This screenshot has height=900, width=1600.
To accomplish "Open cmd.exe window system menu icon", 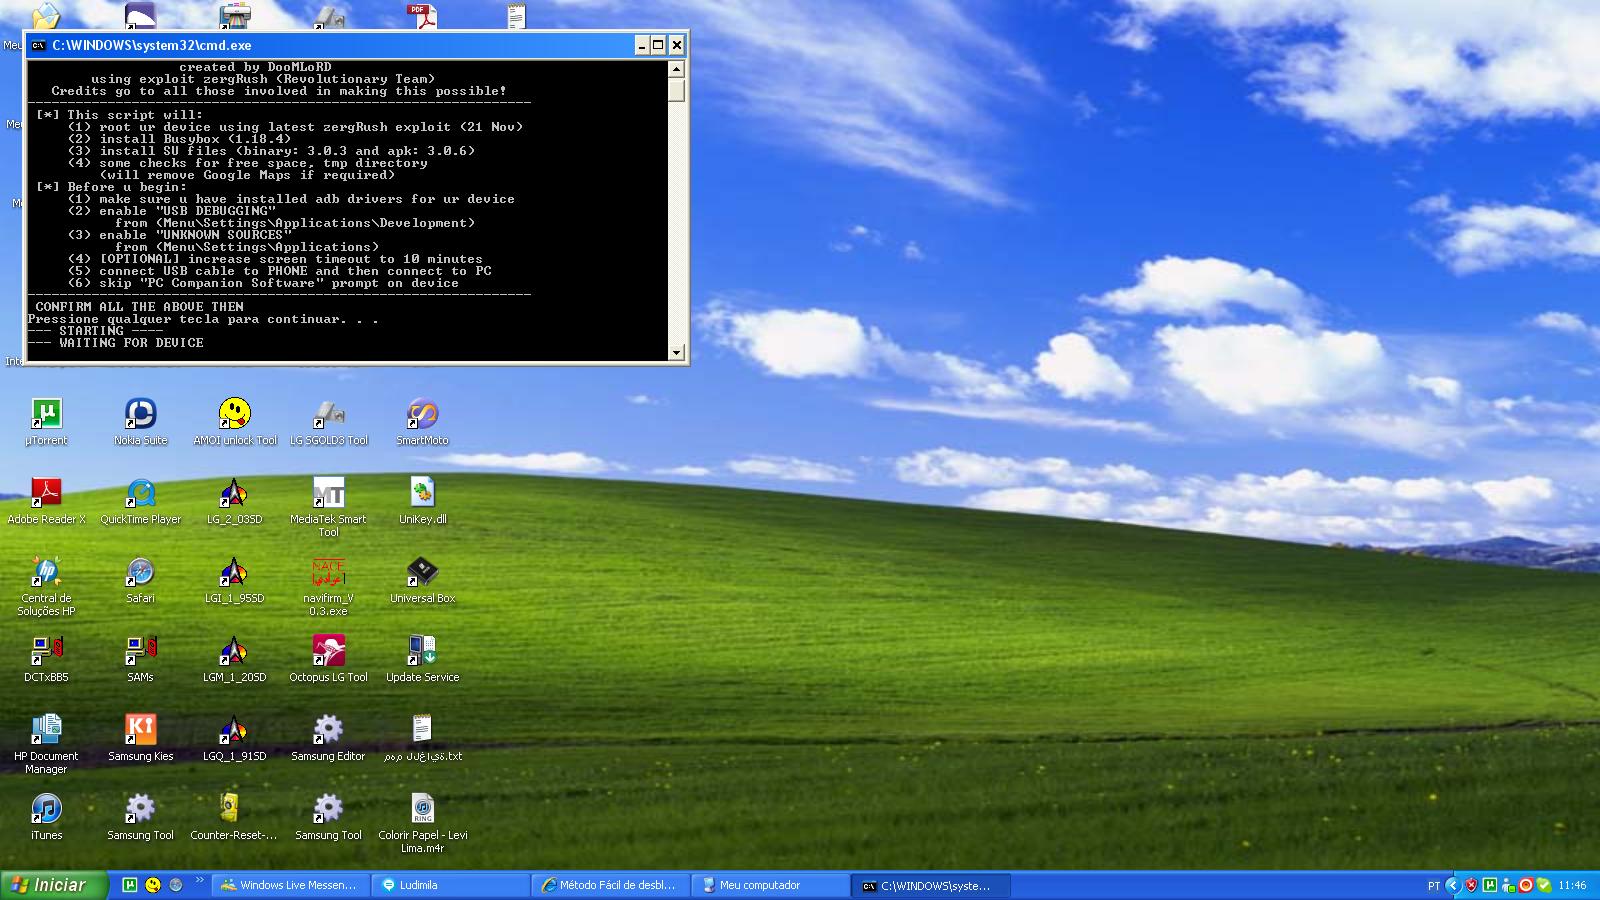I will 38,45.
